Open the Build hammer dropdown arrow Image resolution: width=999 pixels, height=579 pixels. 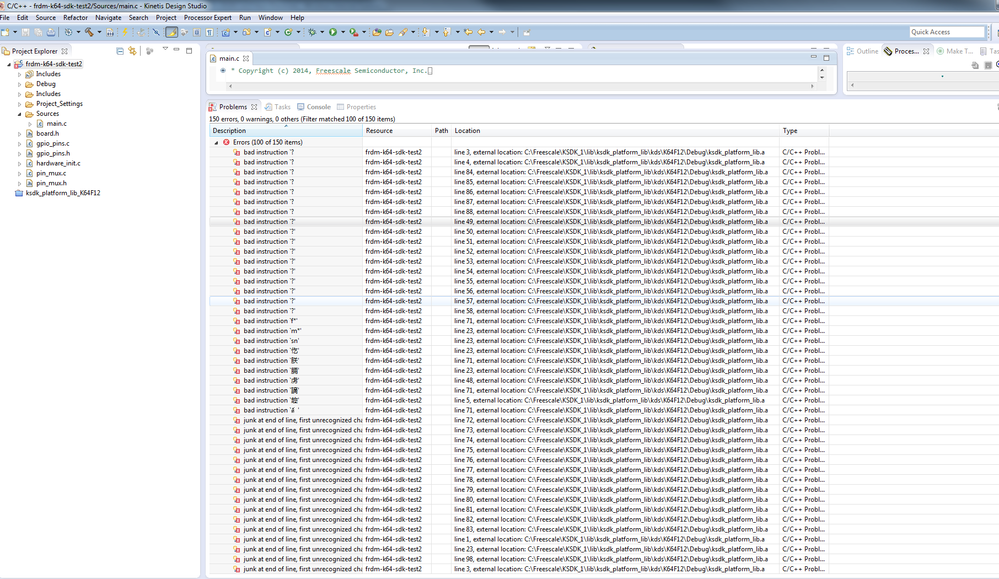tap(99, 32)
